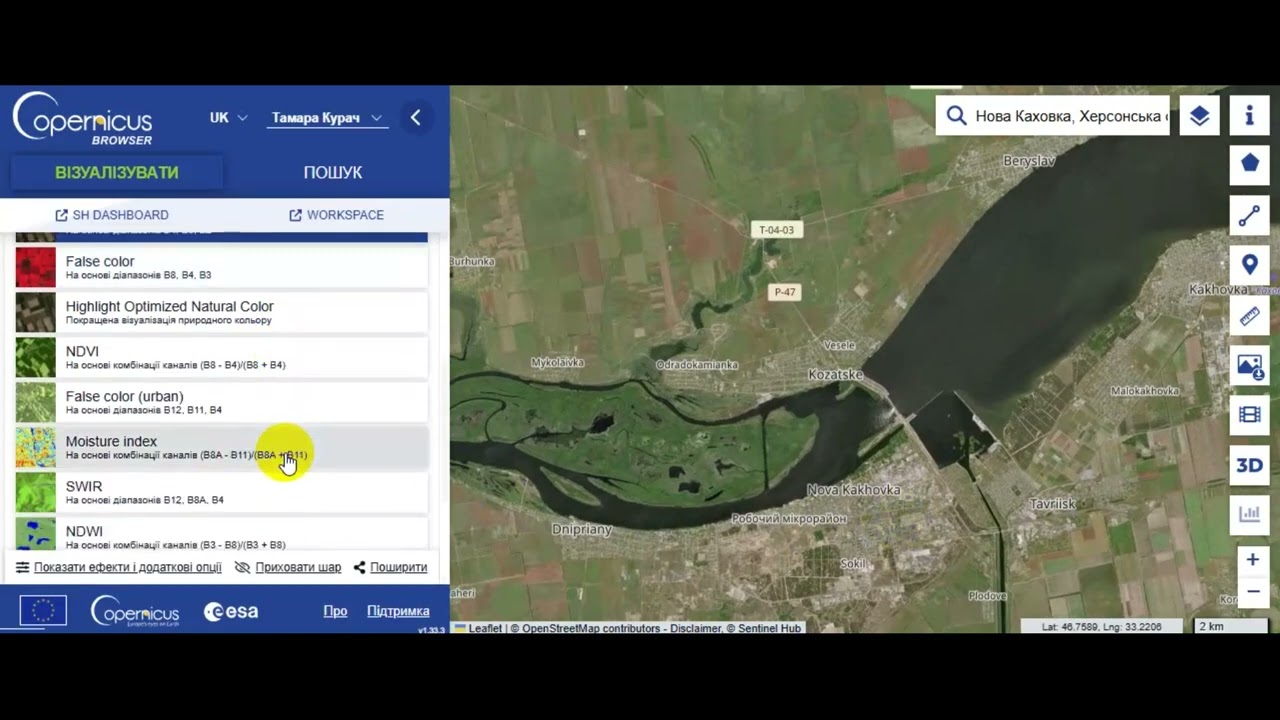The height and width of the screenshot is (720, 1280).
Task: Click the ESA logo in footer
Action: (231, 611)
